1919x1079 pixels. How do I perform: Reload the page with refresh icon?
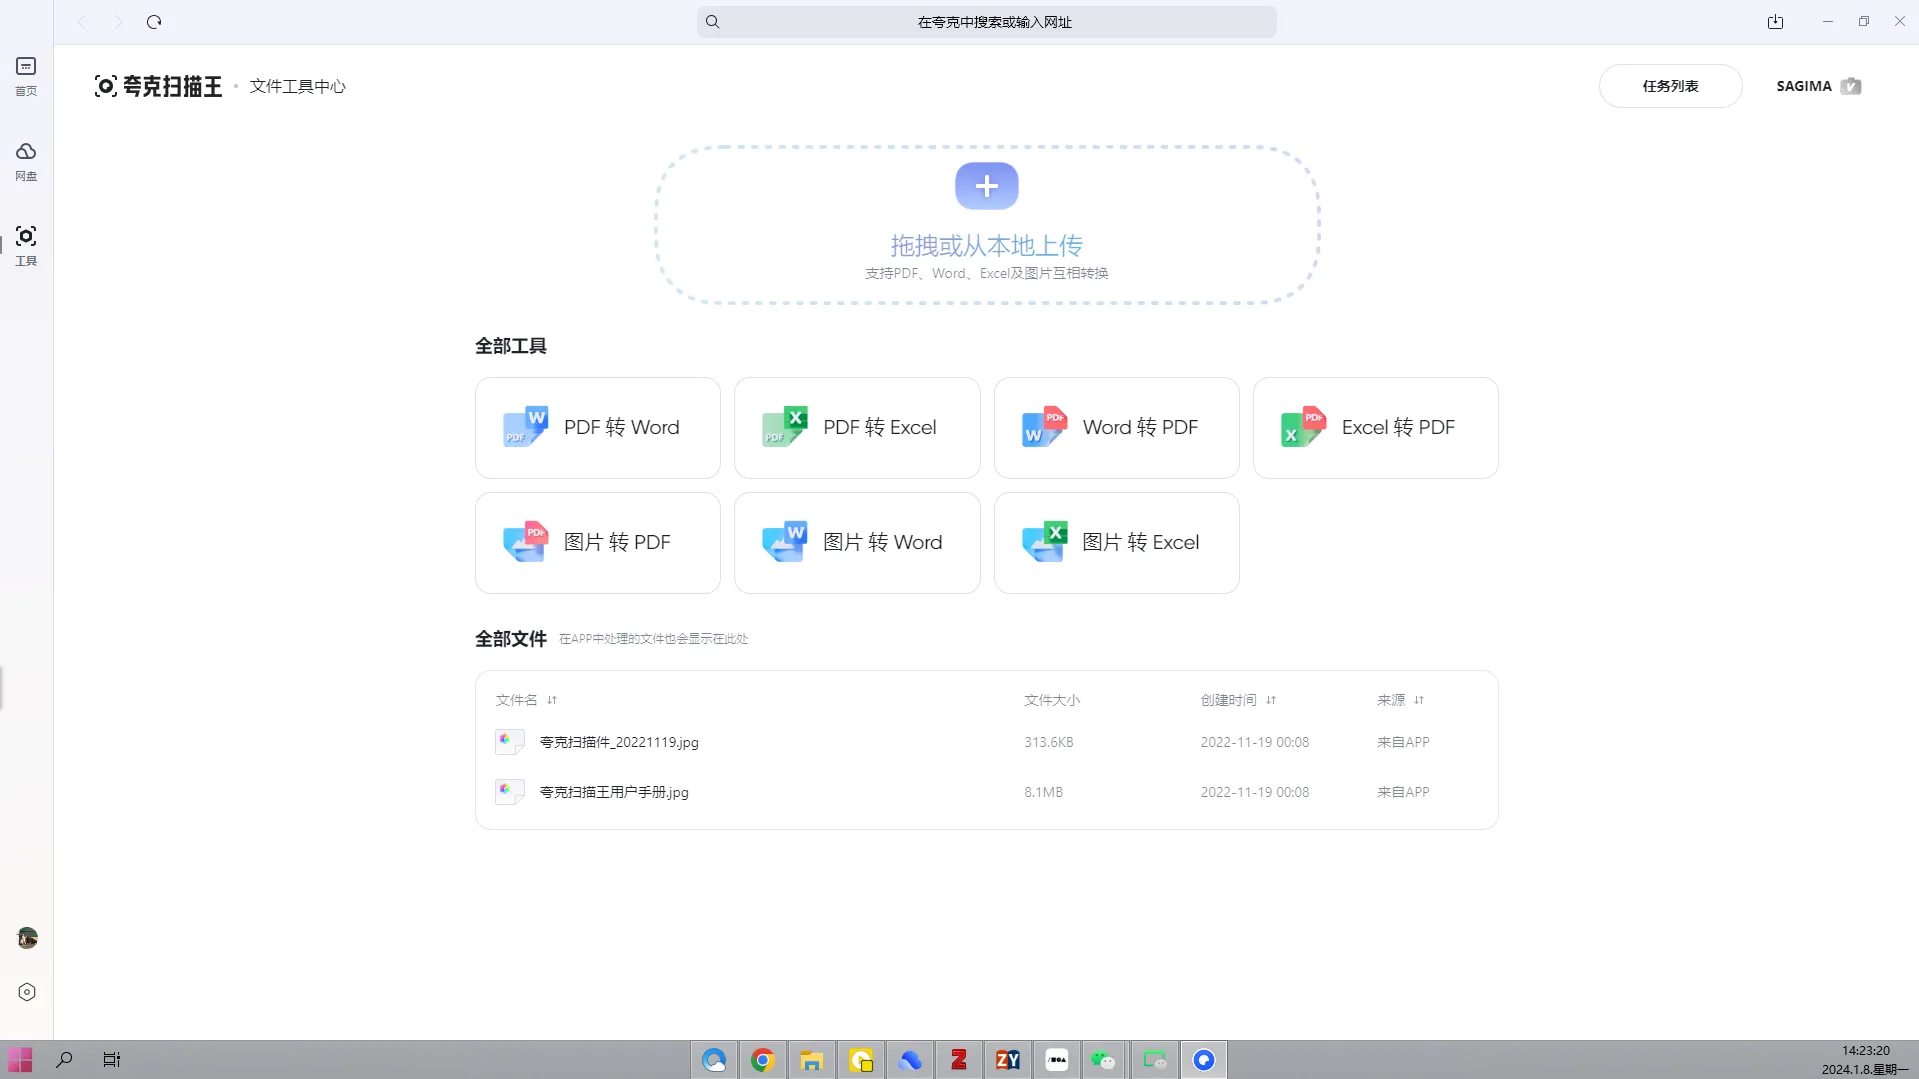(x=154, y=22)
